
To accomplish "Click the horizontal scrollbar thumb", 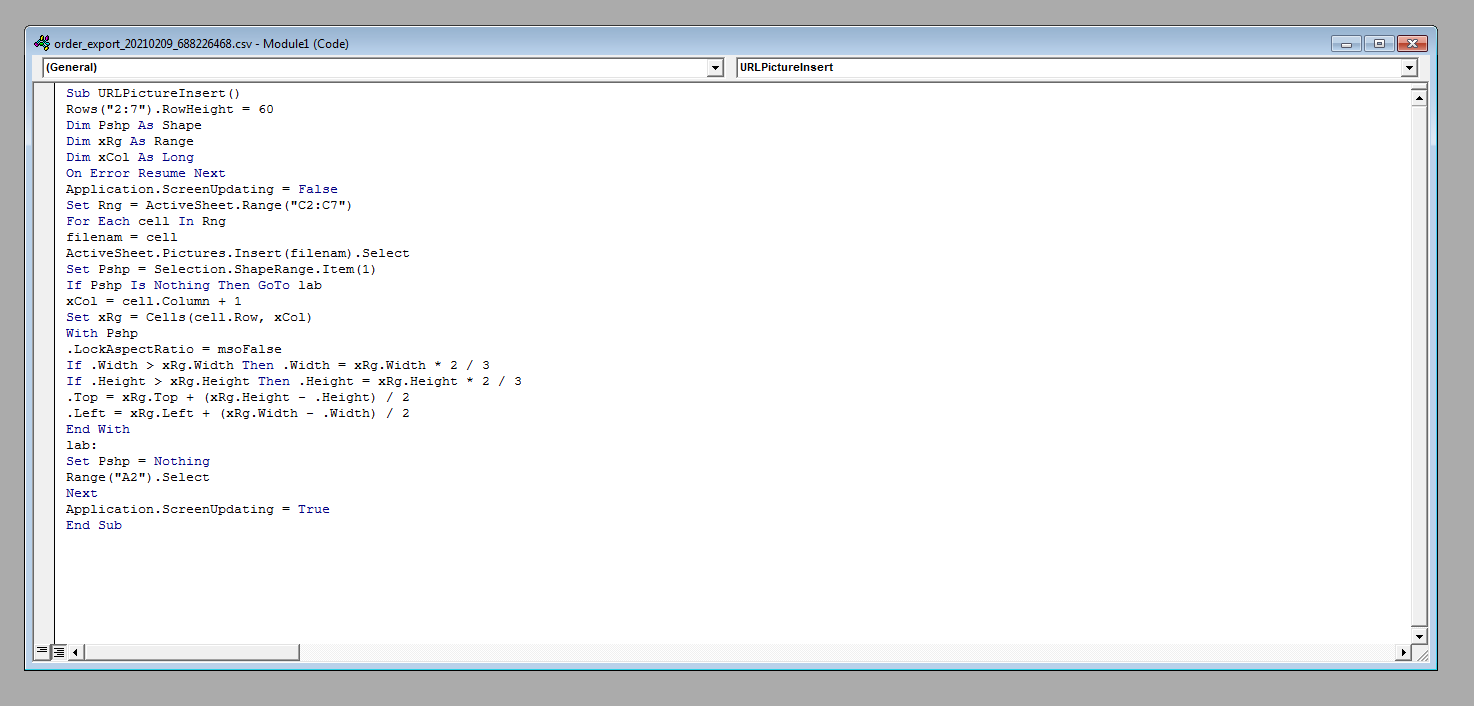I will tap(192, 652).
